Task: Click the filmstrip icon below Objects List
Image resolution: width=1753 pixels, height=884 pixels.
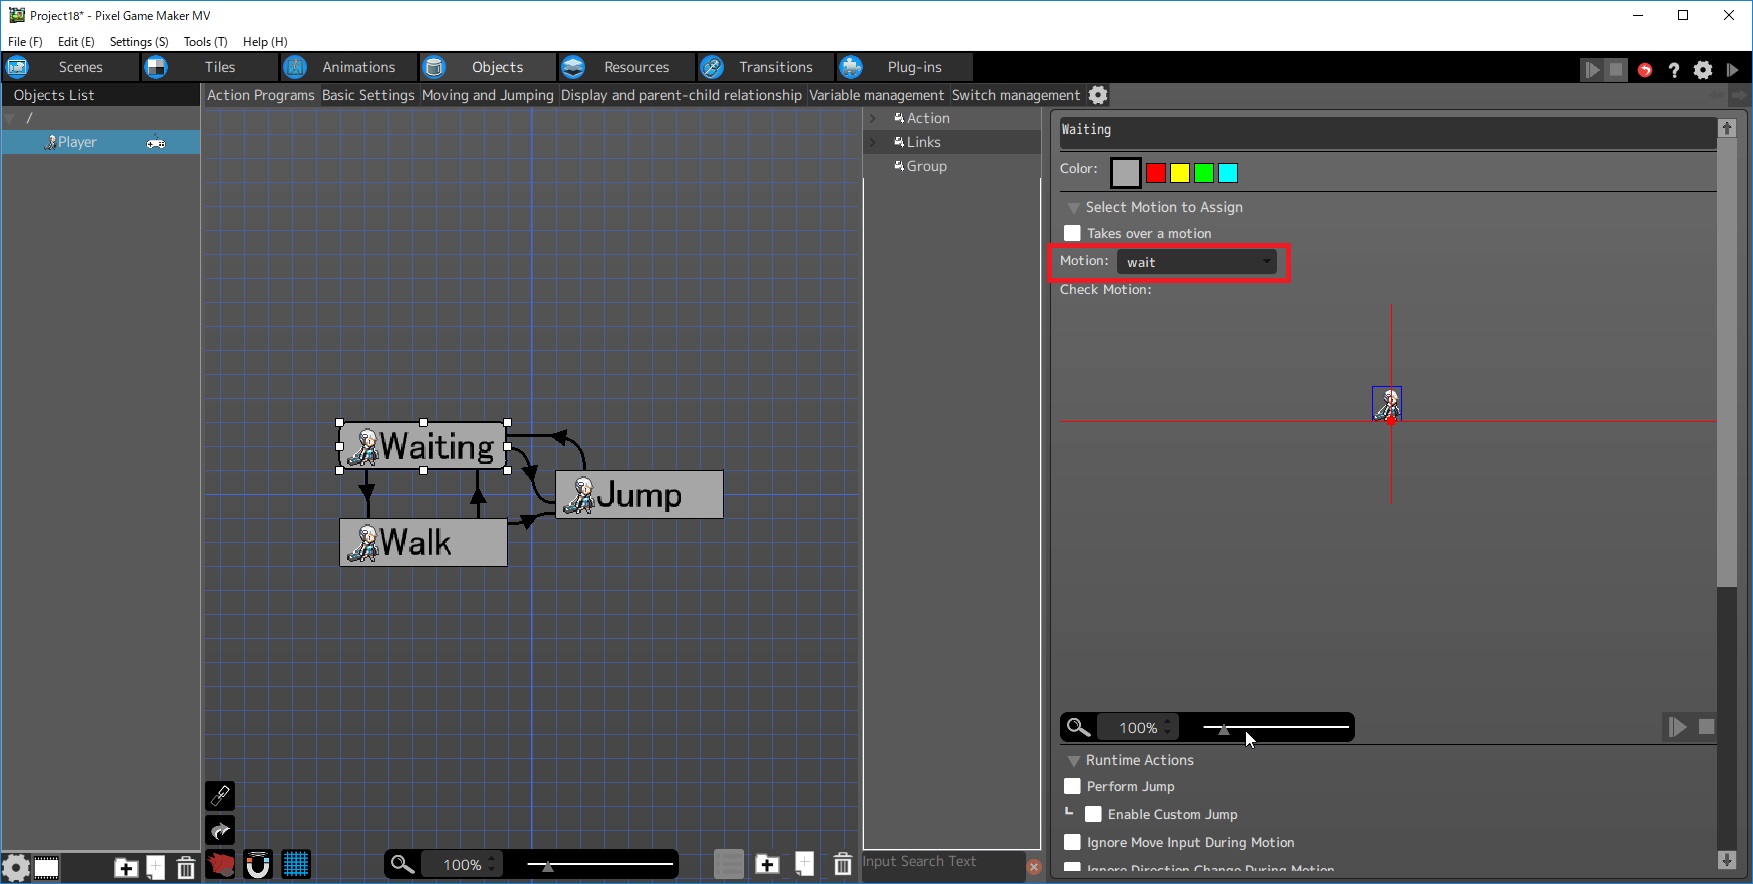Action: pos(47,867)
